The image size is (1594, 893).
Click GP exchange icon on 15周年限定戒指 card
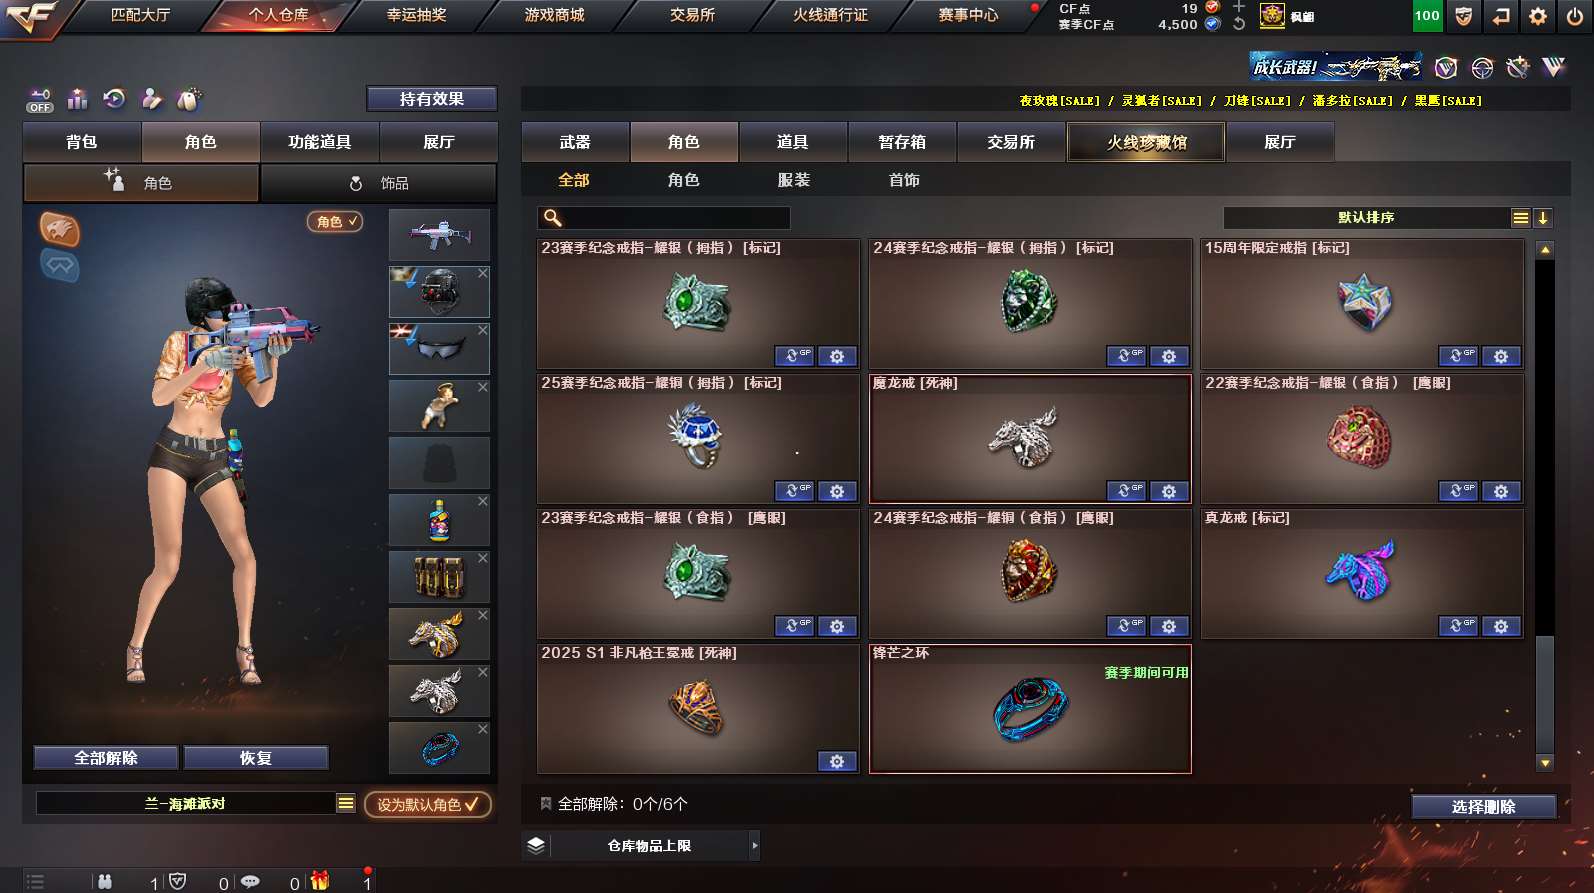(x=1457, y=356)
